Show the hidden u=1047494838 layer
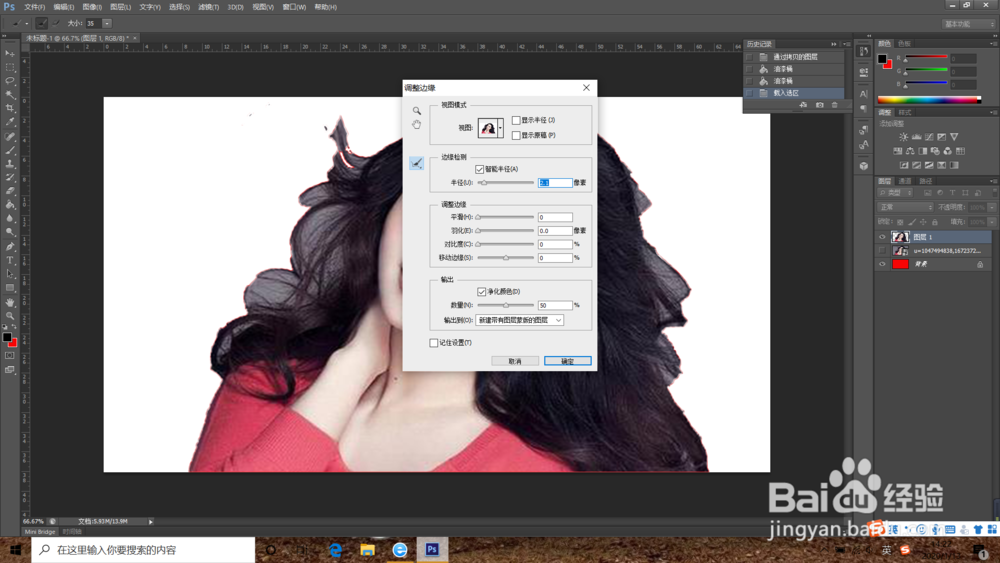This screenshot has height=563, width=1000. click(883, 251)
